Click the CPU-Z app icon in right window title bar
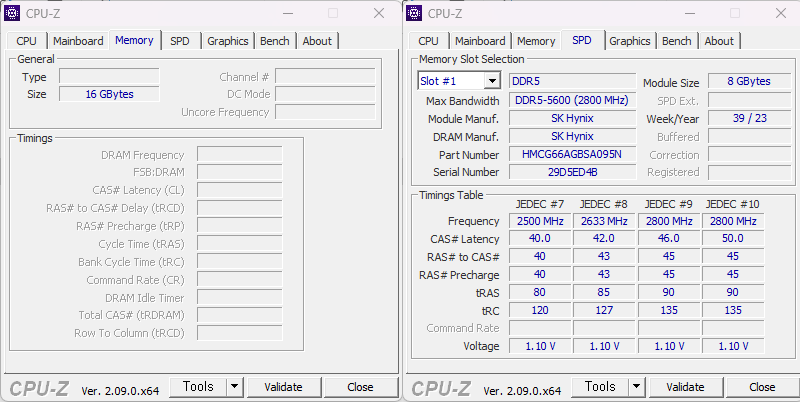The width and height of the screenshot is (800, 402). [x=415, y=13]
